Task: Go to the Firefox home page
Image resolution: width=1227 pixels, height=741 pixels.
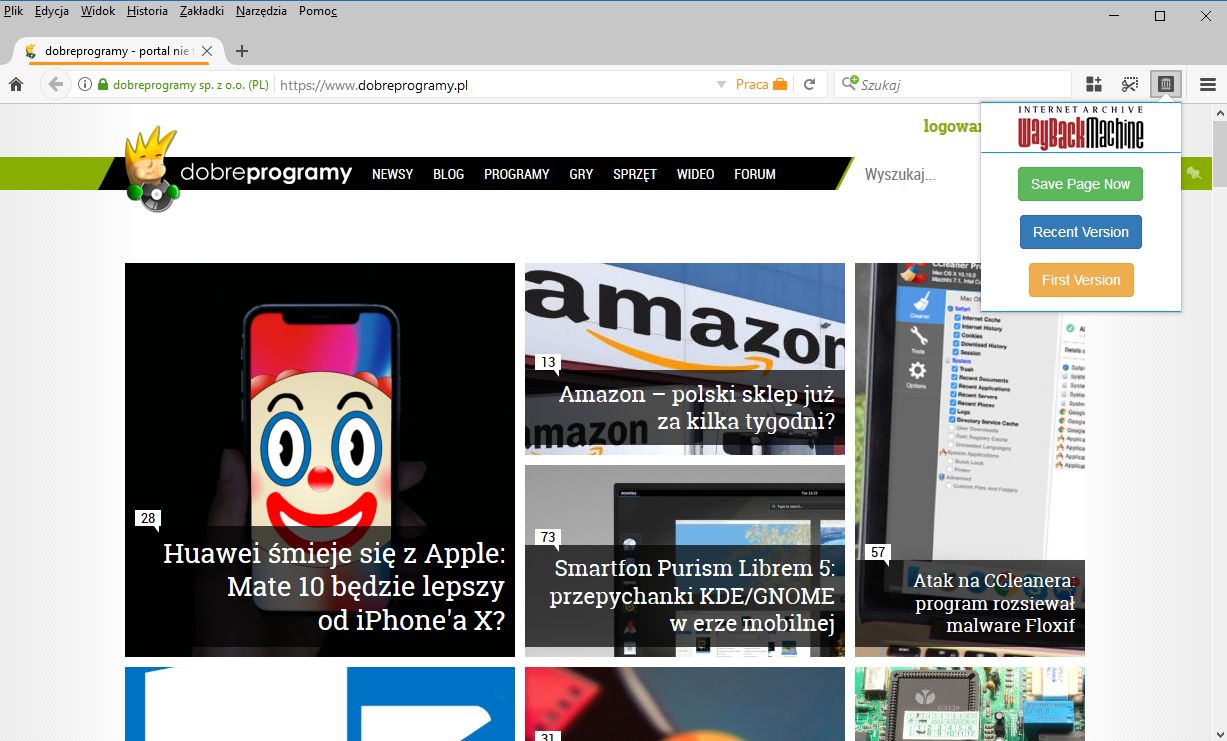Action: [x=16, y=85]
